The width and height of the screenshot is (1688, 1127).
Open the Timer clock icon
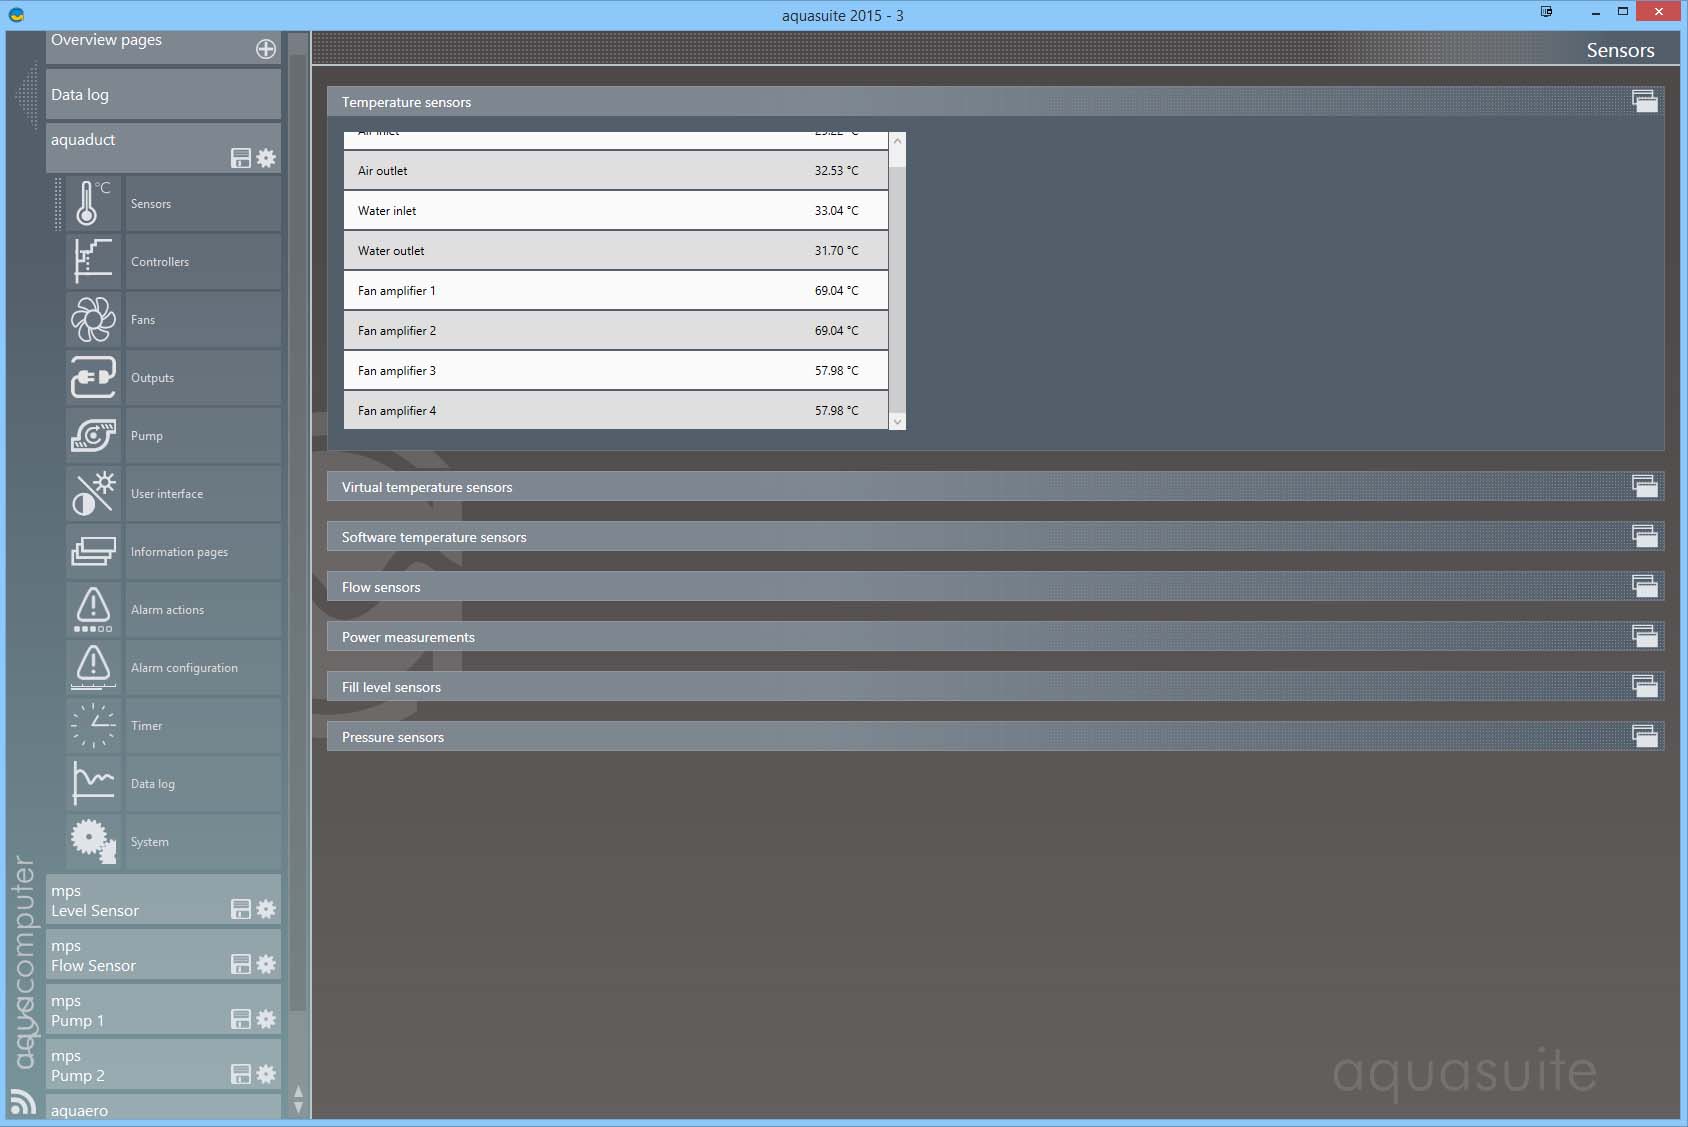pos(93,725)
